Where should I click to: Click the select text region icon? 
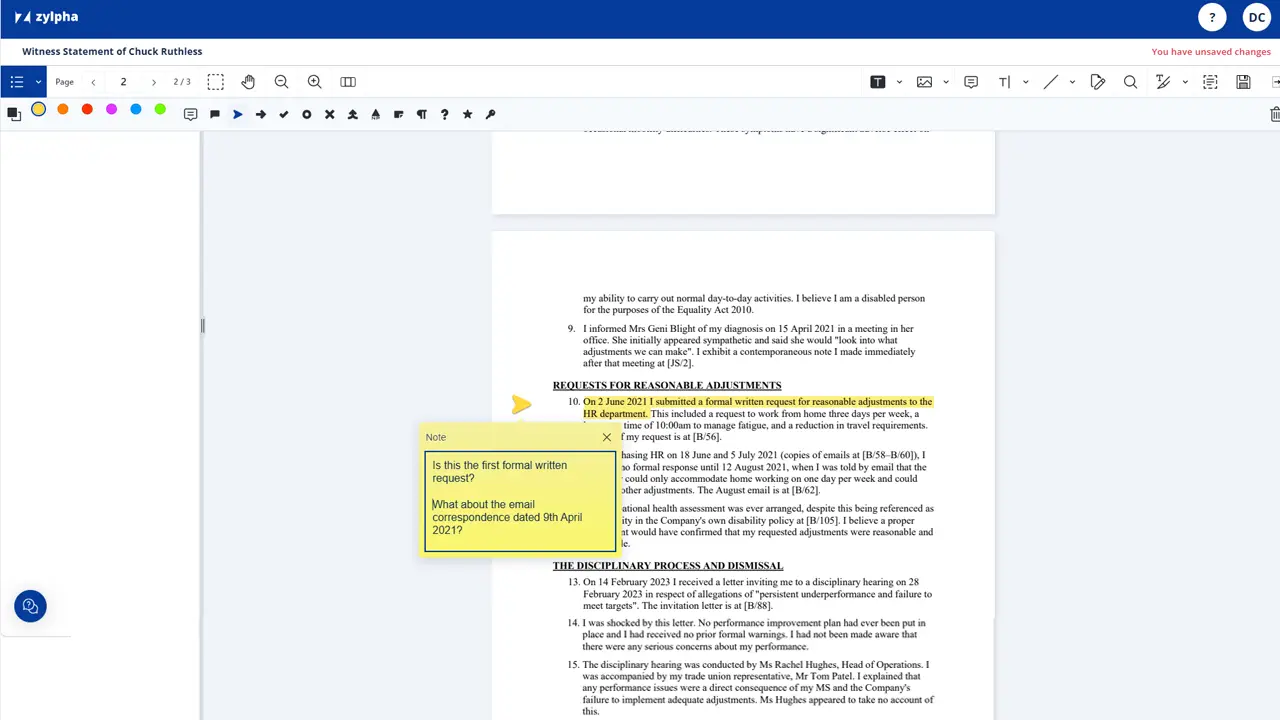tap(1210, 82)
